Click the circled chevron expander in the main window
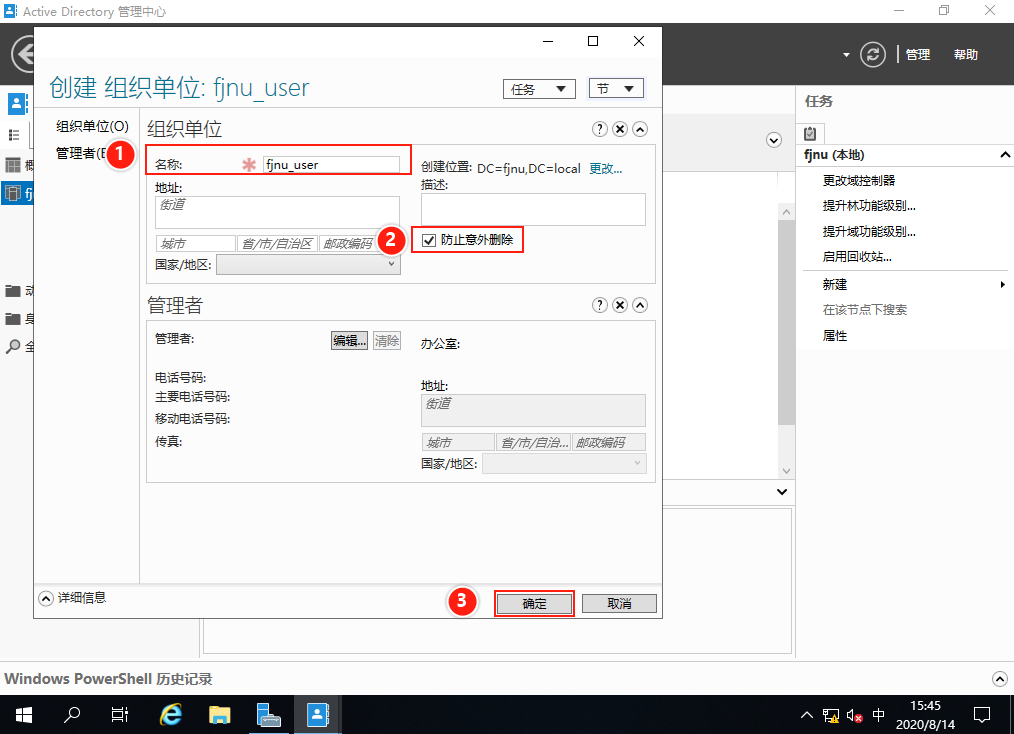 click(x=773, y=140)
